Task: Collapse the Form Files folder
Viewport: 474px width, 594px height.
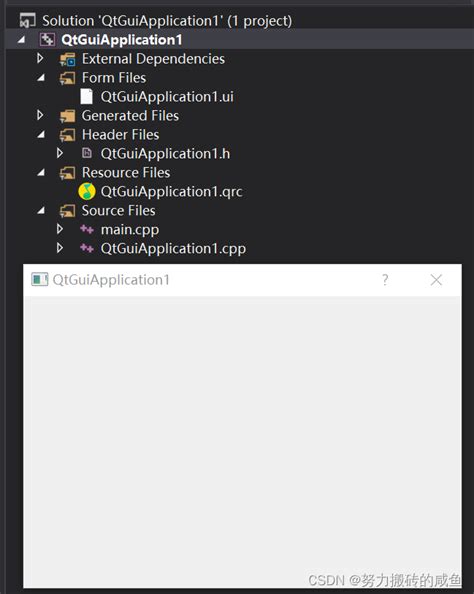Action: point(41,78)
